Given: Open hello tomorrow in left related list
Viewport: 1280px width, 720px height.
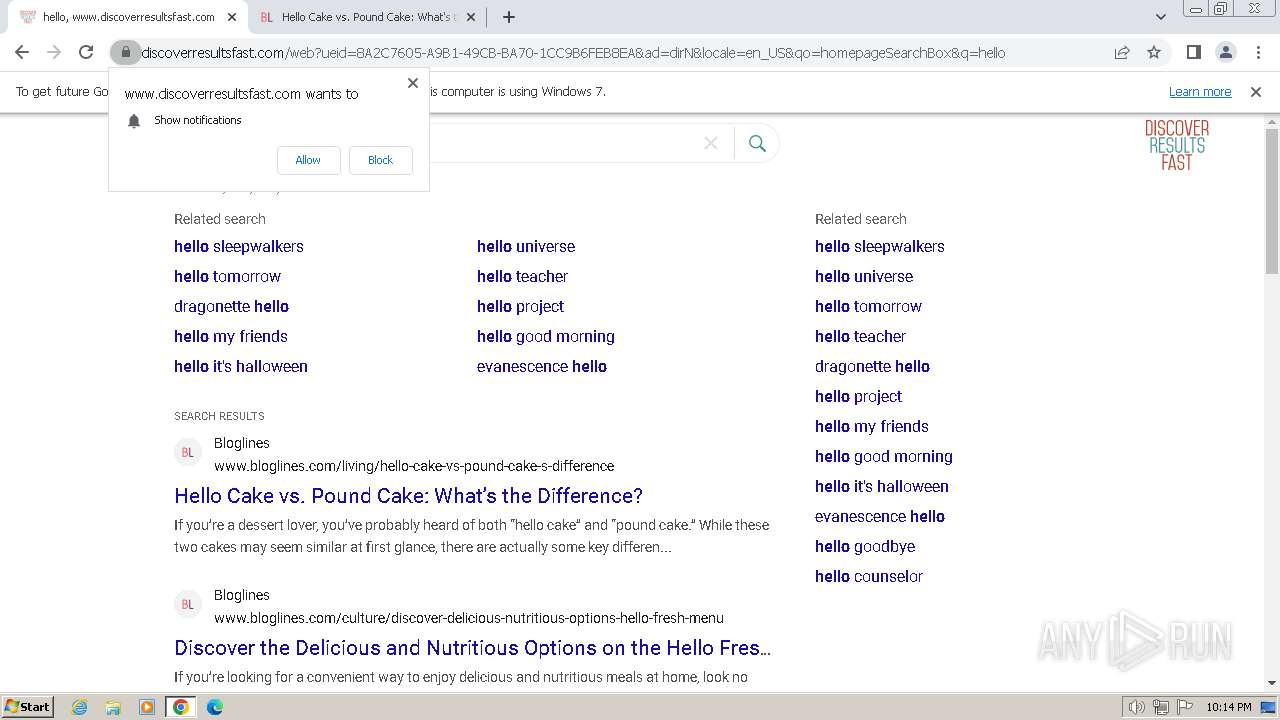Looking at the screenshot, I should click(x=227, y=276).
